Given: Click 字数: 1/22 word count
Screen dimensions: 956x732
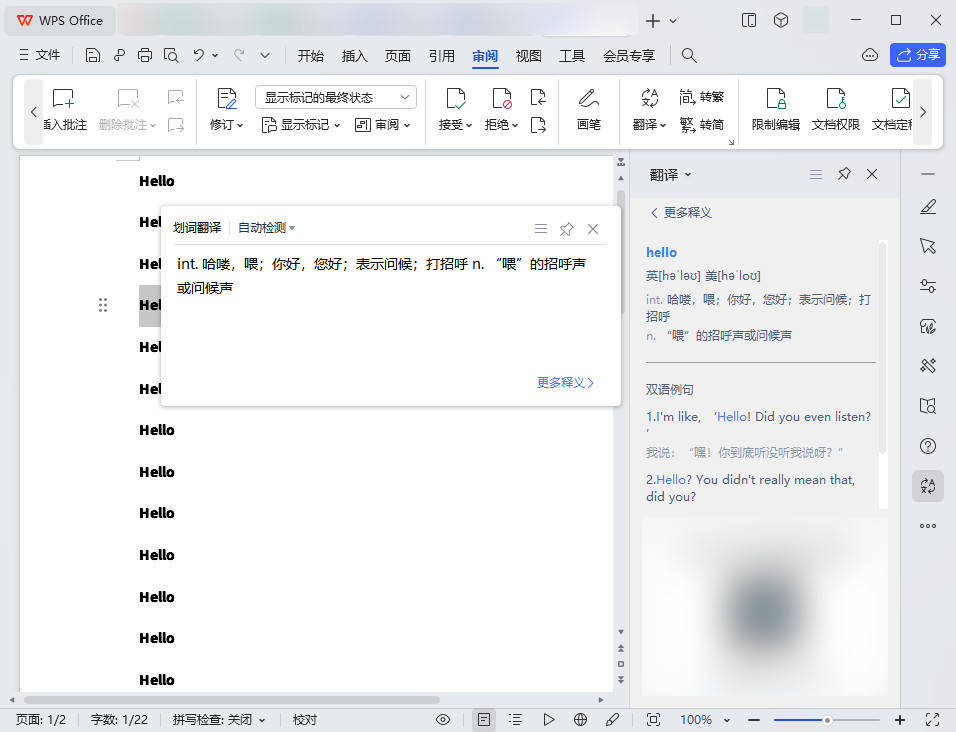Looking at the screenshot, I should coord(120,720).
